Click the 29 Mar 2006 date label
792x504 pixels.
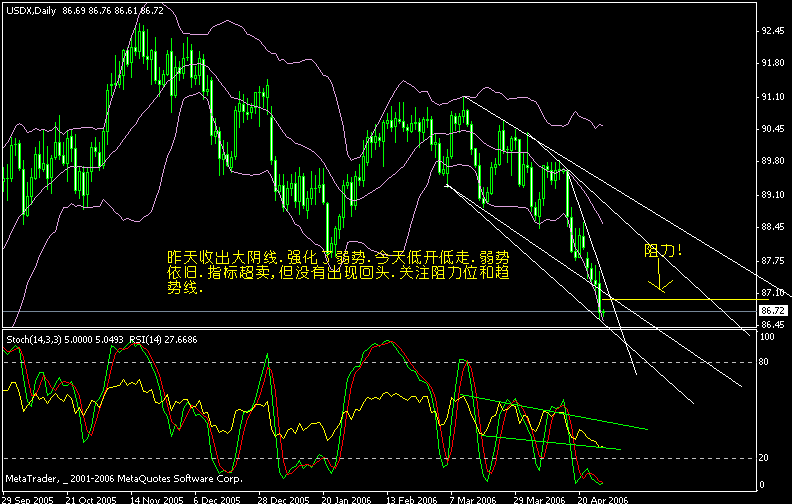[x=539, y=499]
